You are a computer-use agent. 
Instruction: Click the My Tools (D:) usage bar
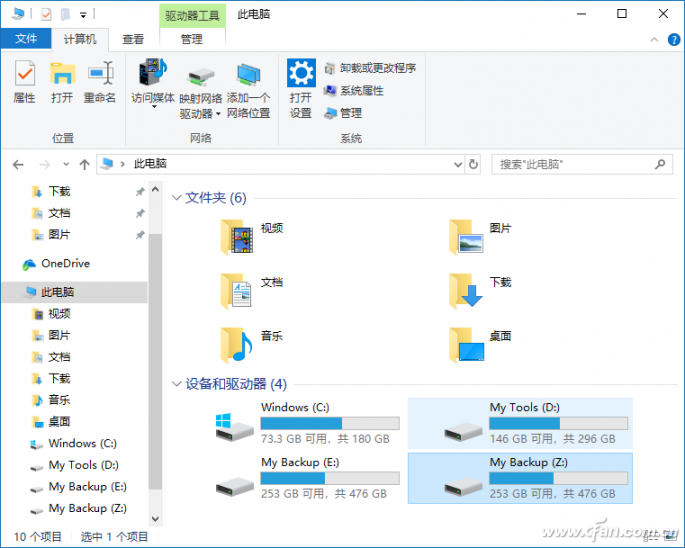(x=558, y=423)
